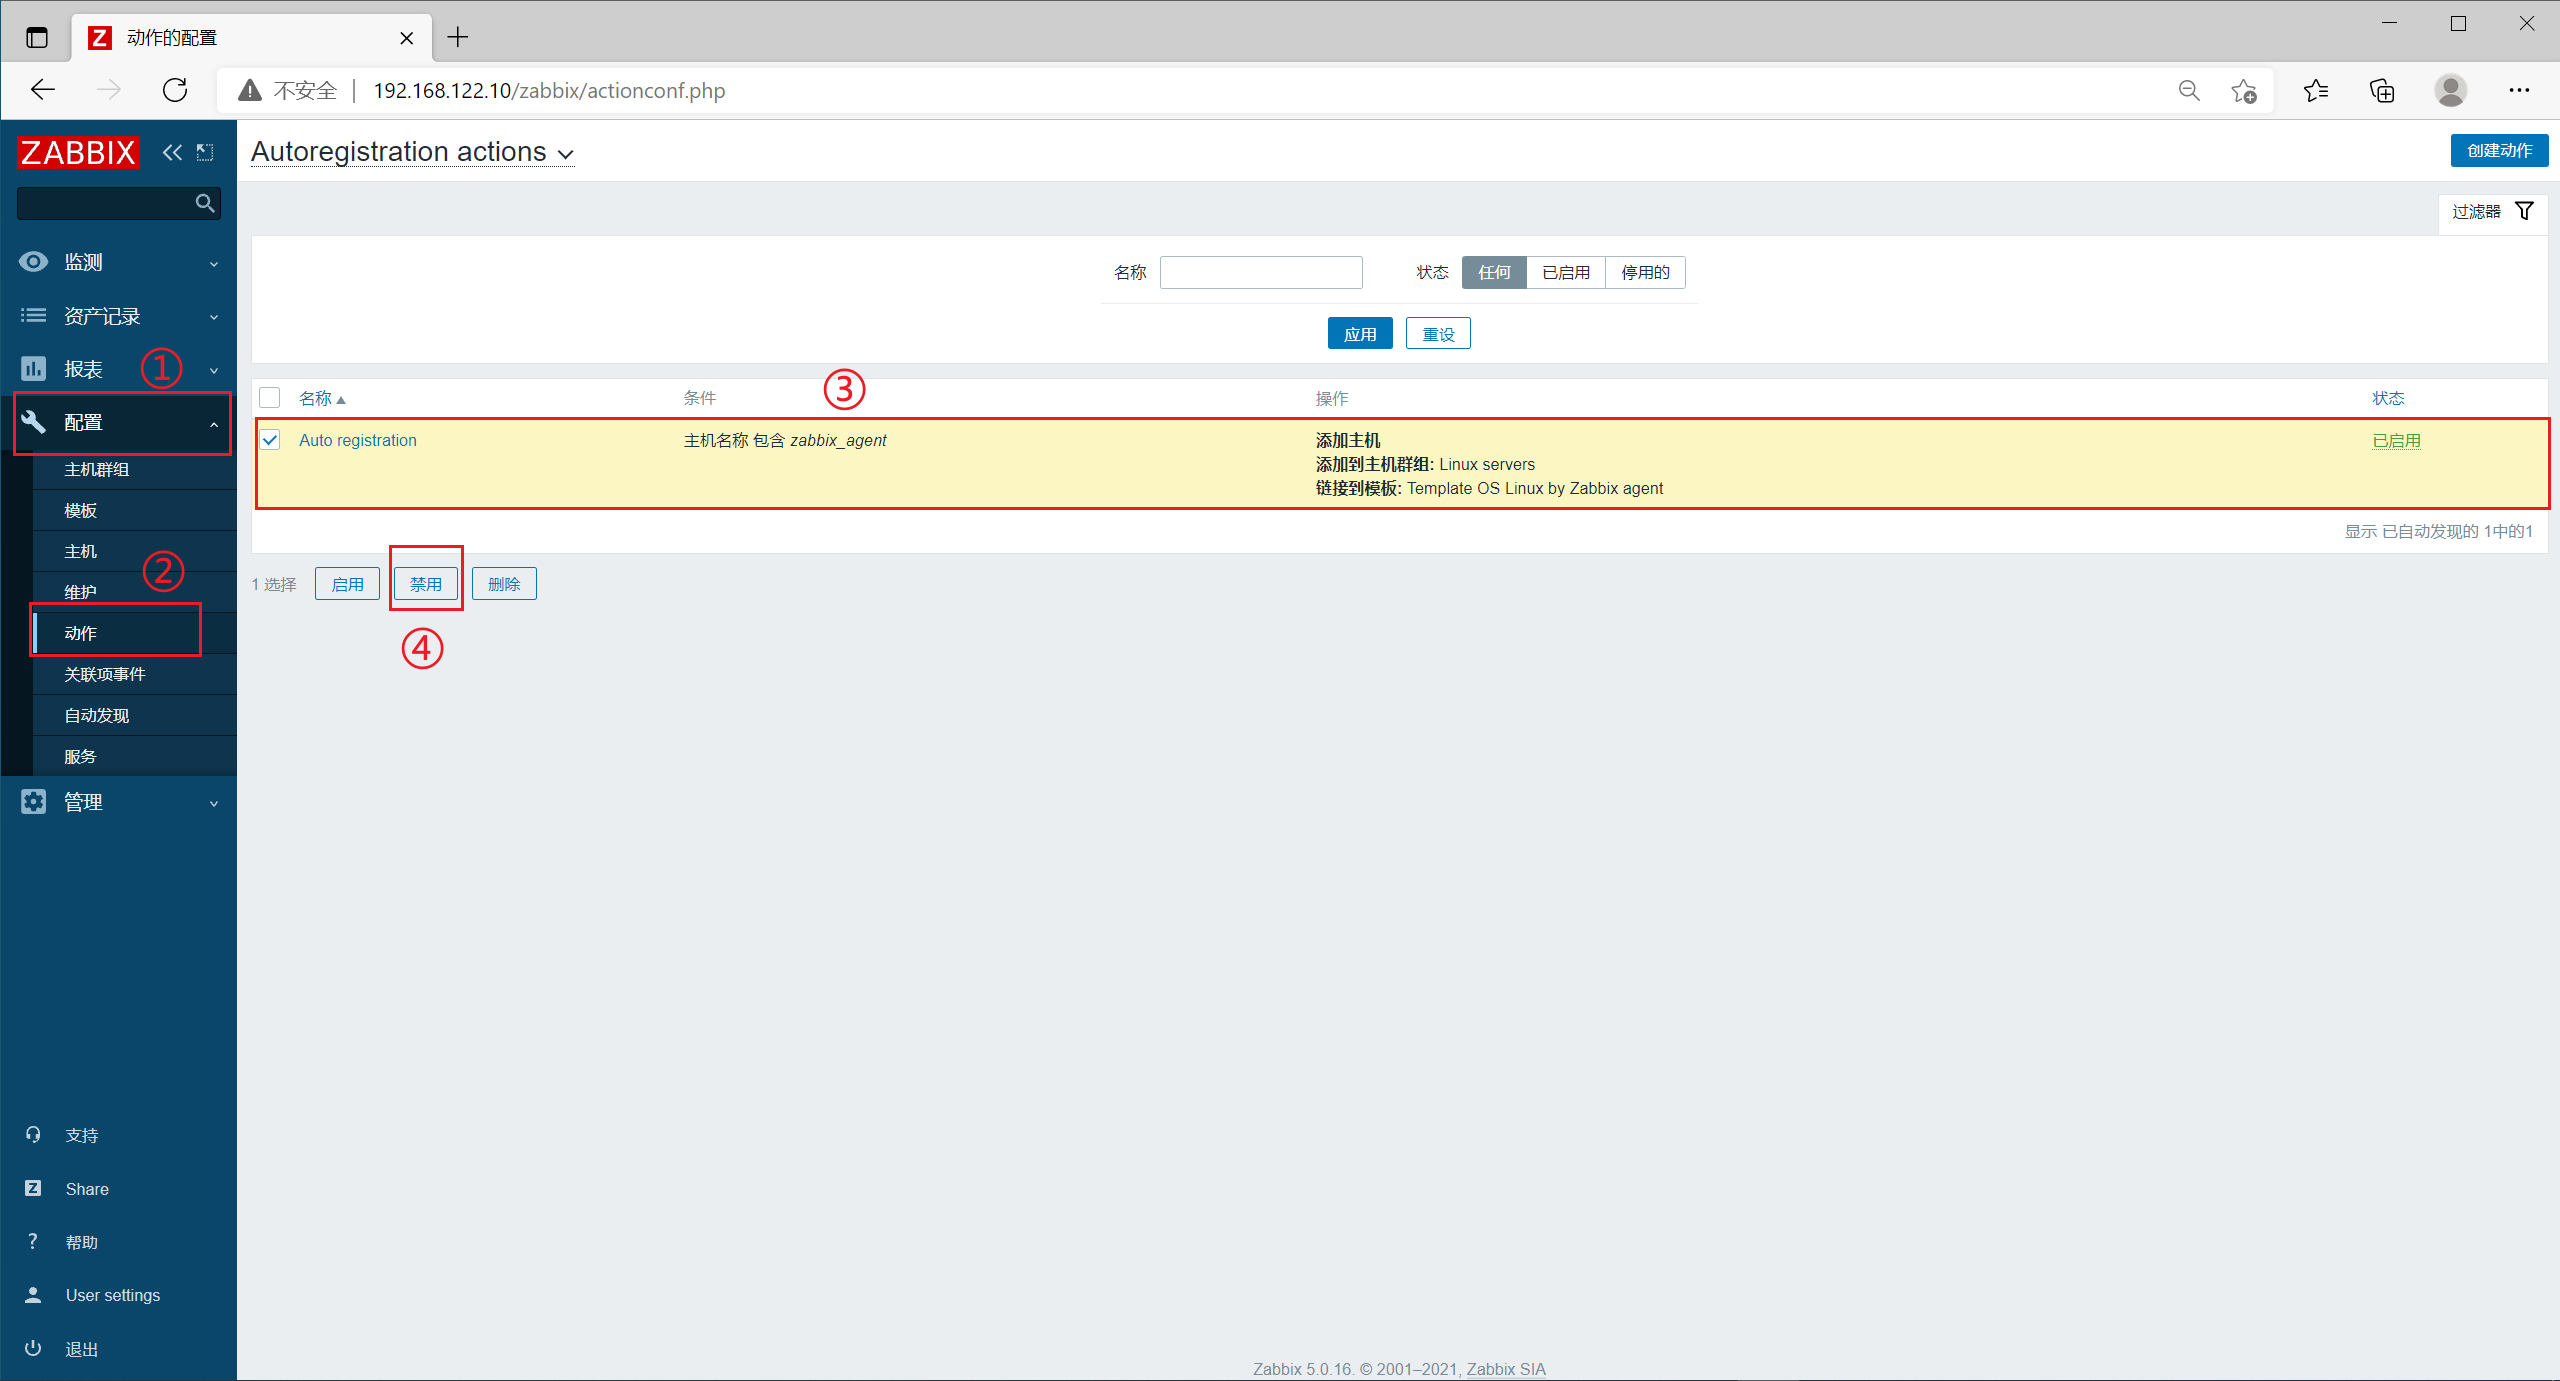Image resolution: width=2560 pixels, height=1381 pixels.
Task: Select status filter 已启用
Action: [x=1566, y=272]
